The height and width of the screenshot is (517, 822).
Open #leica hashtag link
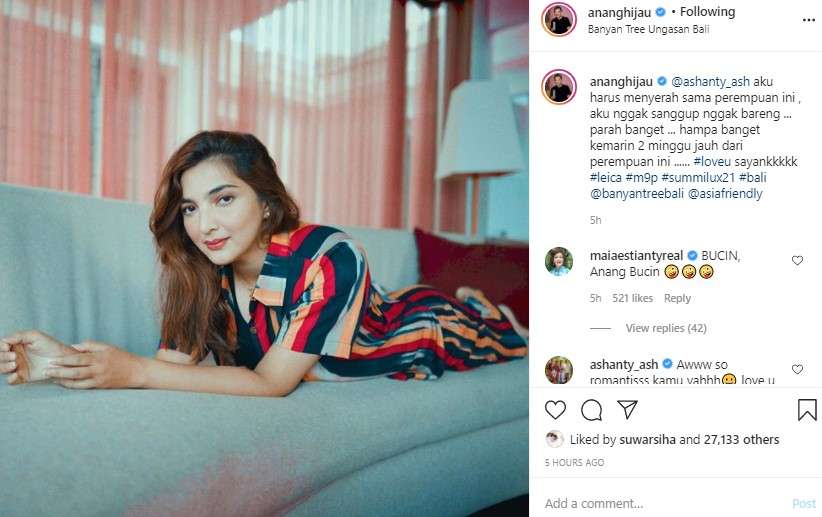(x=605, y=177)
